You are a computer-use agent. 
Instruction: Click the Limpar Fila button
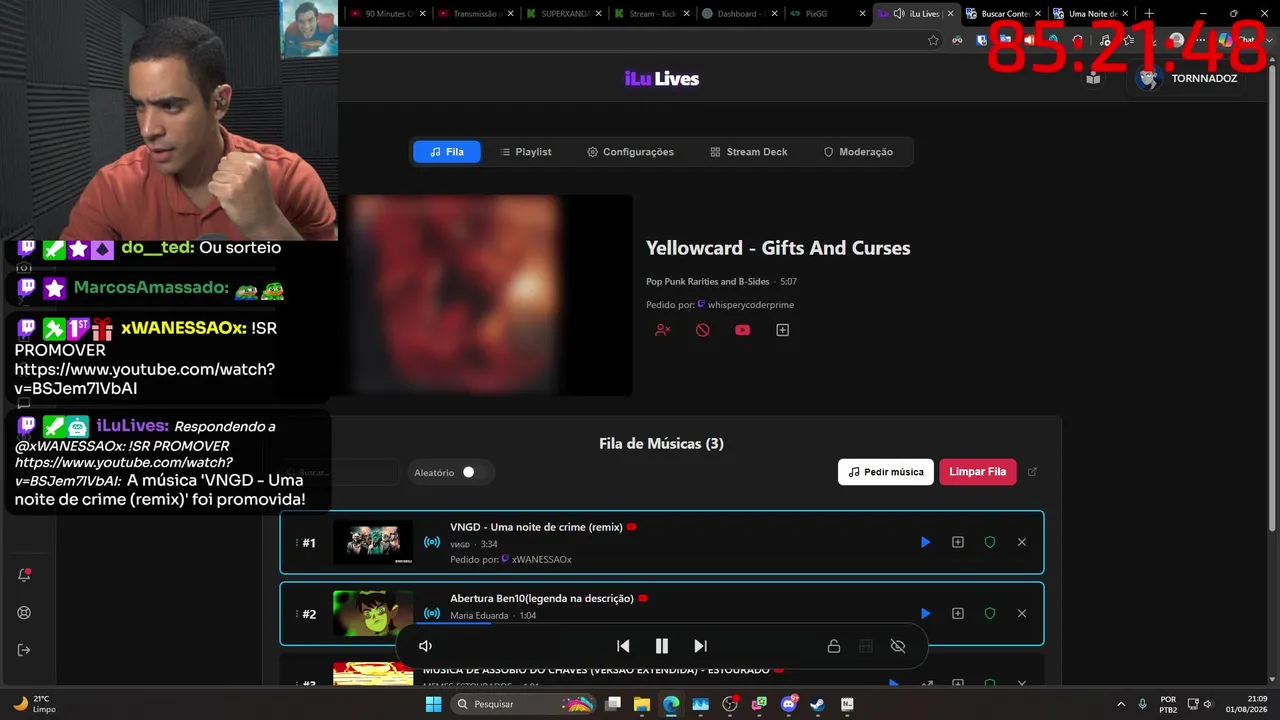point(978,472)
